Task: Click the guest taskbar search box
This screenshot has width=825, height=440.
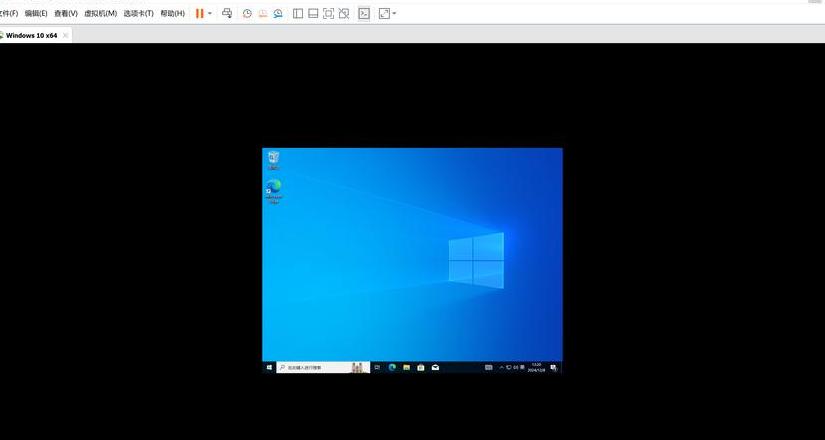Action: 323,367
